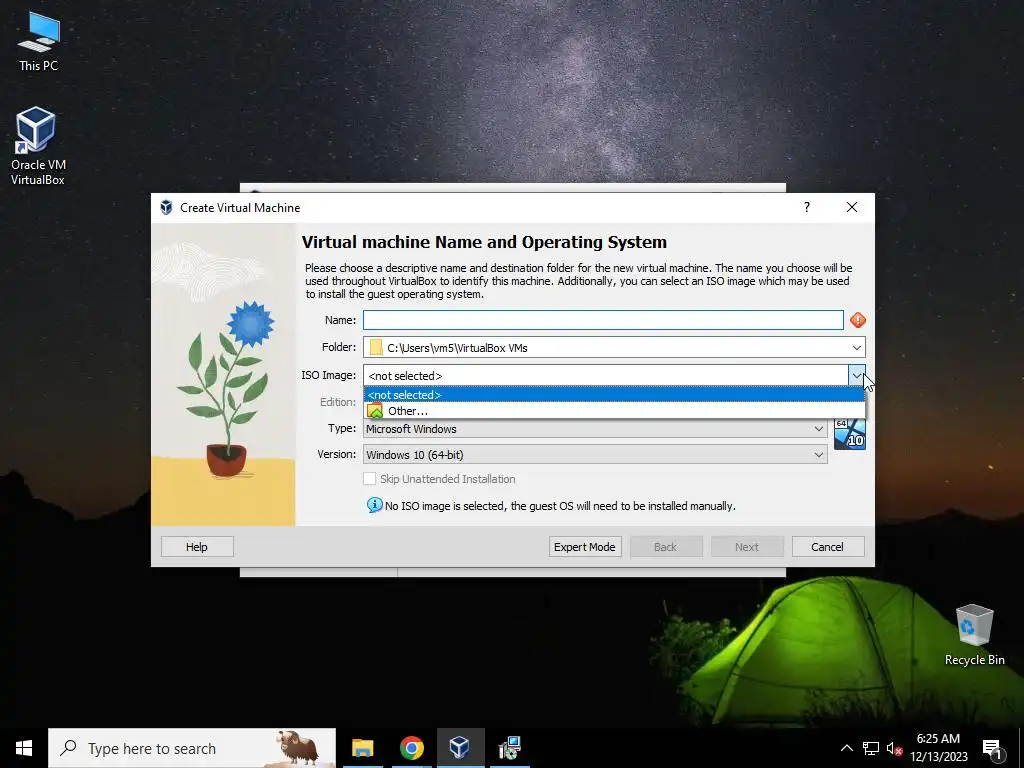Open Oracle VM VirtualBox desktop shortcut
Screen dimensions: 1024x768
coord(37,146)
